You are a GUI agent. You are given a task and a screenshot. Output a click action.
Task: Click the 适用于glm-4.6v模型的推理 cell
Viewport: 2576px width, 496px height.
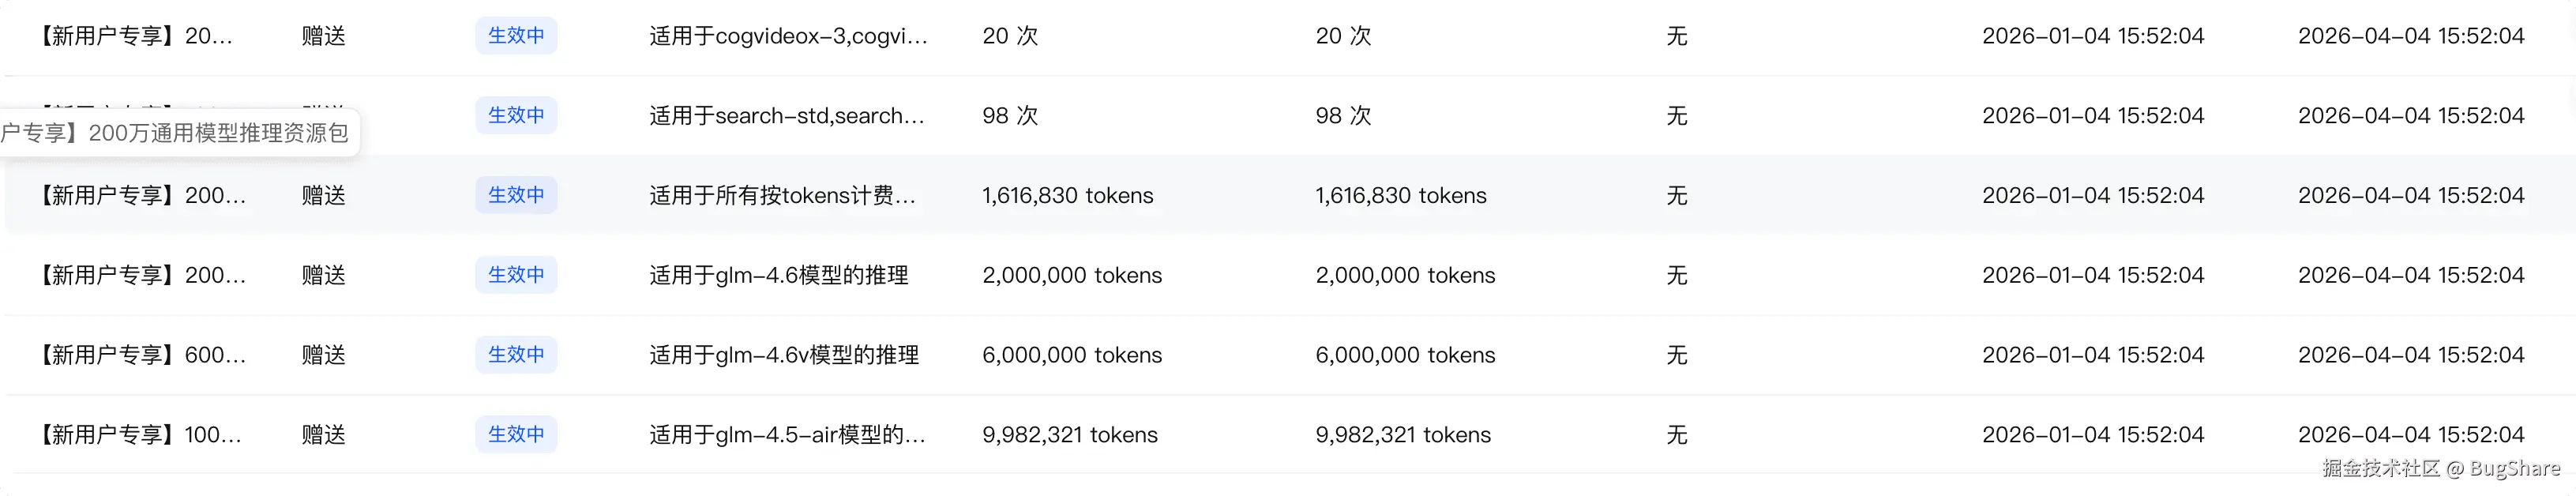pyautogui.click(x=783, y=355)
